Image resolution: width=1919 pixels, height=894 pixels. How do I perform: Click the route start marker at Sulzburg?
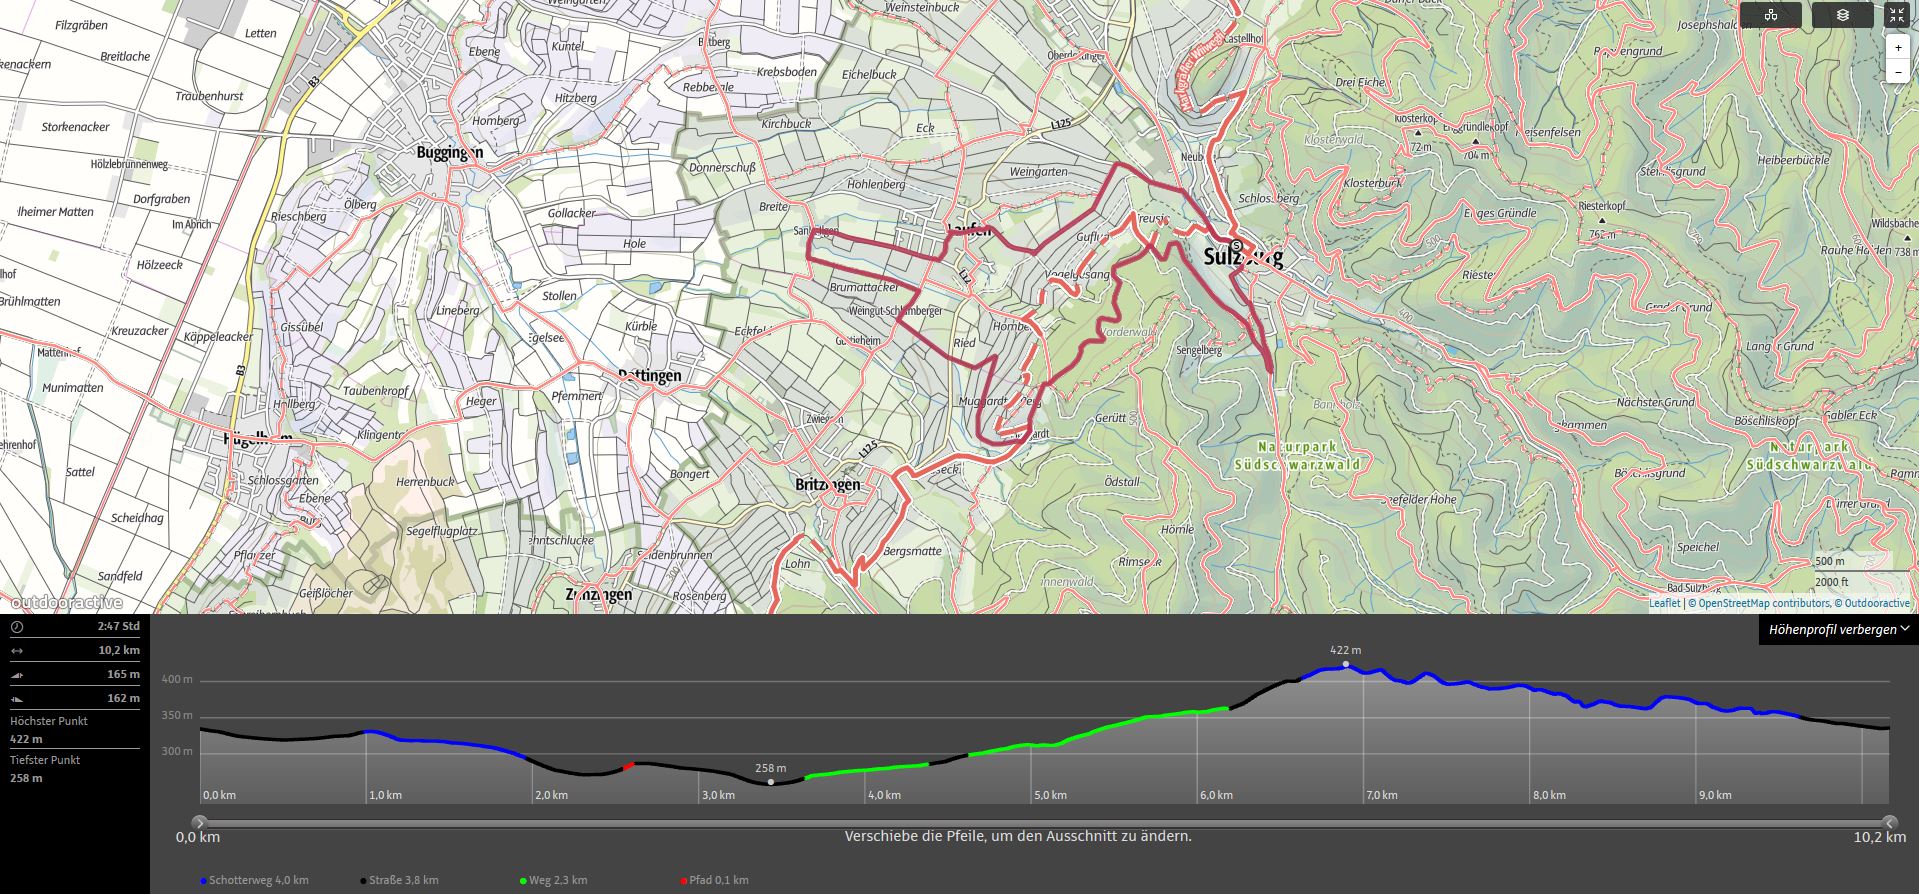point(1236,246)
